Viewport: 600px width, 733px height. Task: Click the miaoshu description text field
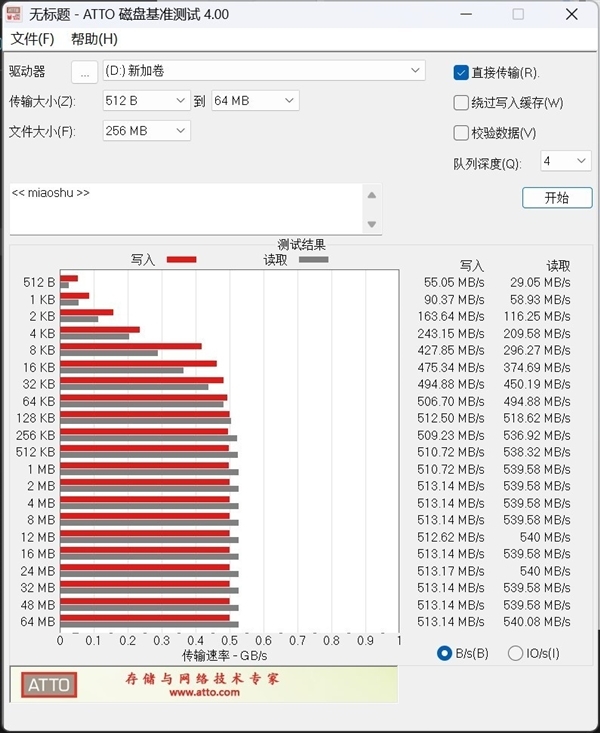(185, 208)
